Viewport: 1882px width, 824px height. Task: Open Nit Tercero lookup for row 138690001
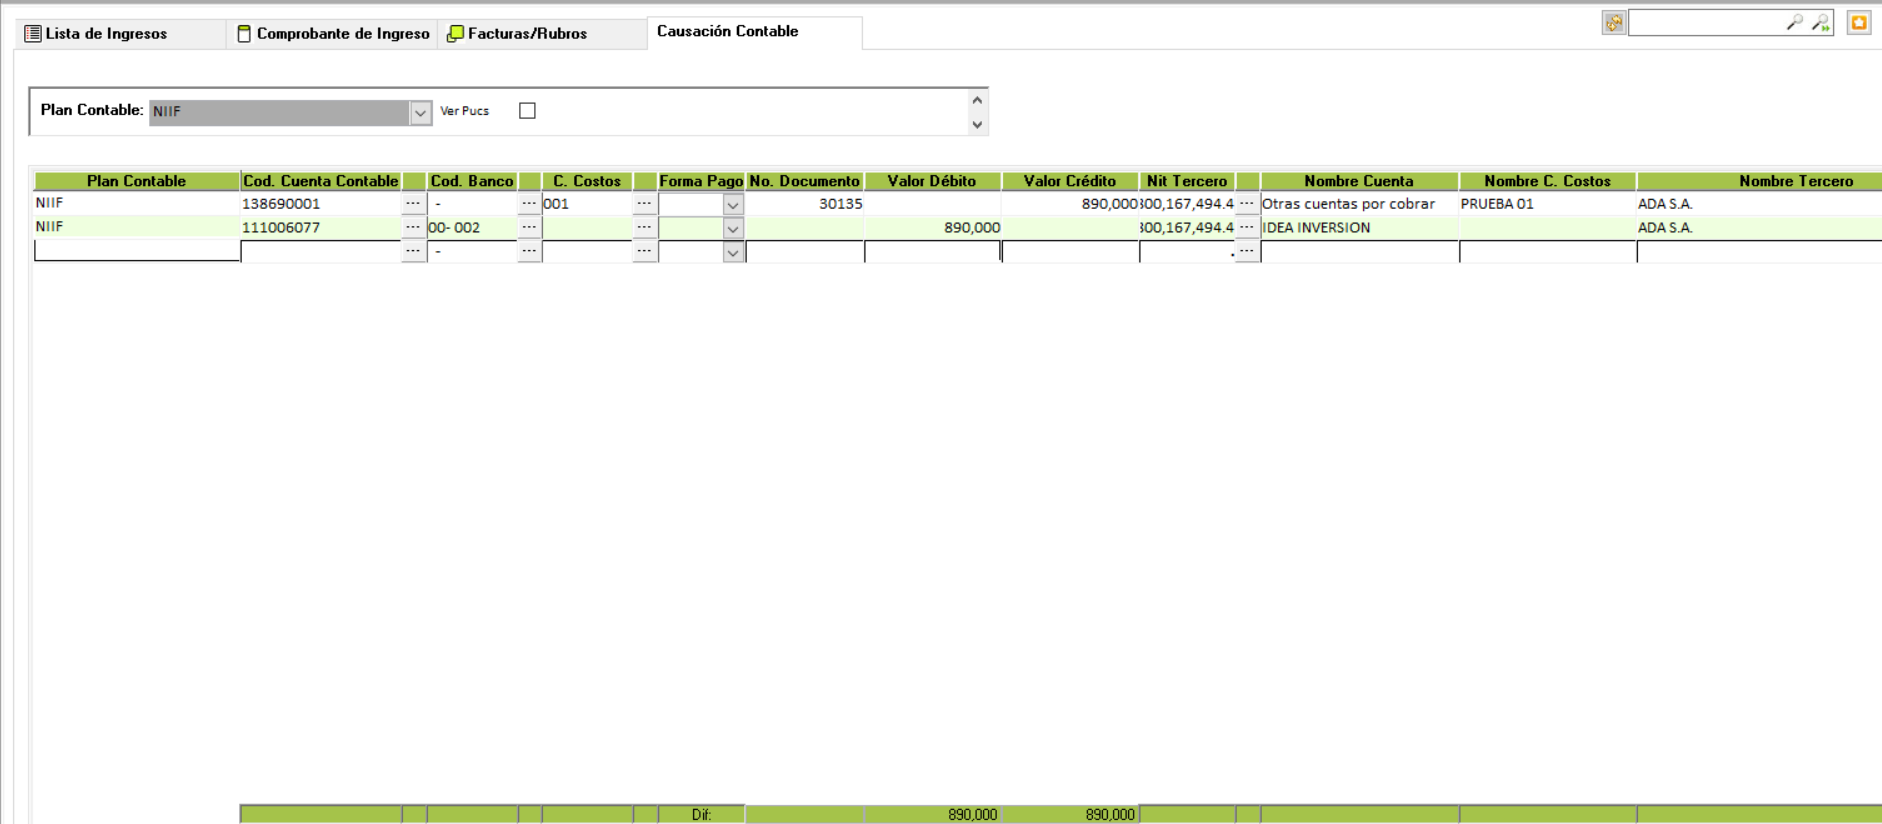[x=1246, y=204]
